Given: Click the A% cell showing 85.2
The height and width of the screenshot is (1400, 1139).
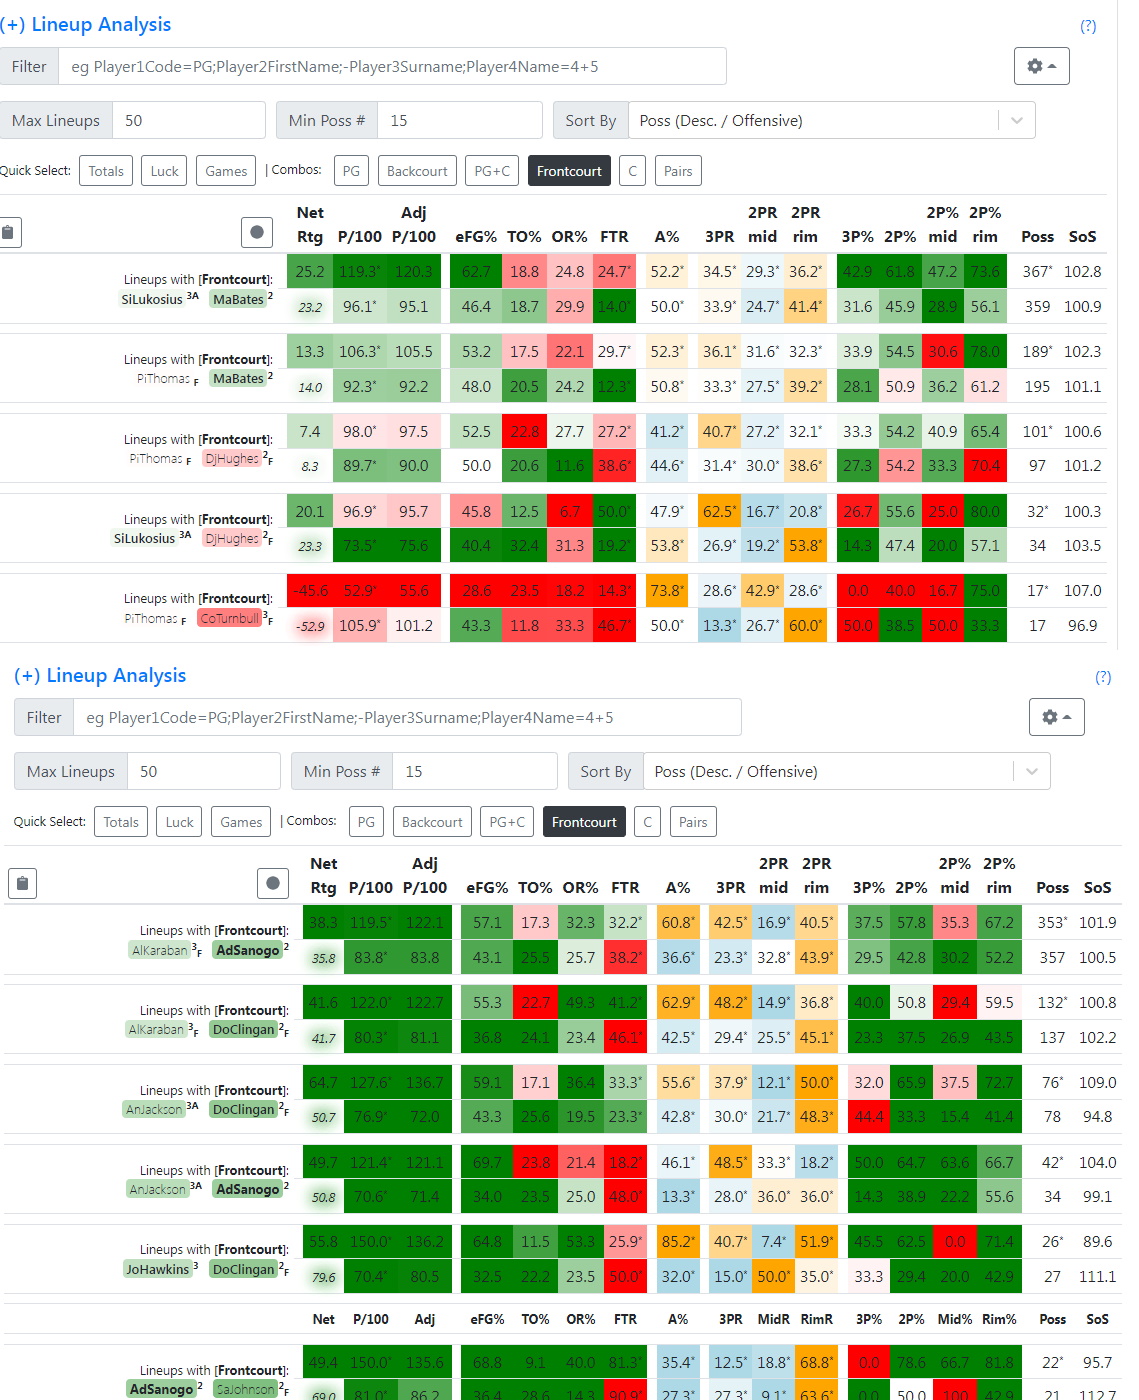Looking at the screenshot, I should point(678,1242).
